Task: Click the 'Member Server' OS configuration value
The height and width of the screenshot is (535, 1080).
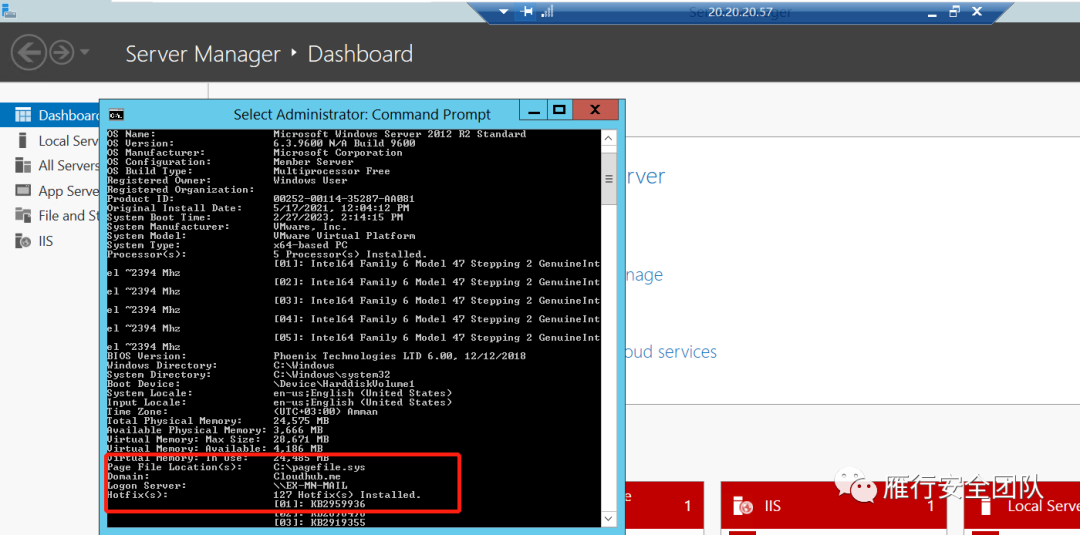Action: [313, 162]
